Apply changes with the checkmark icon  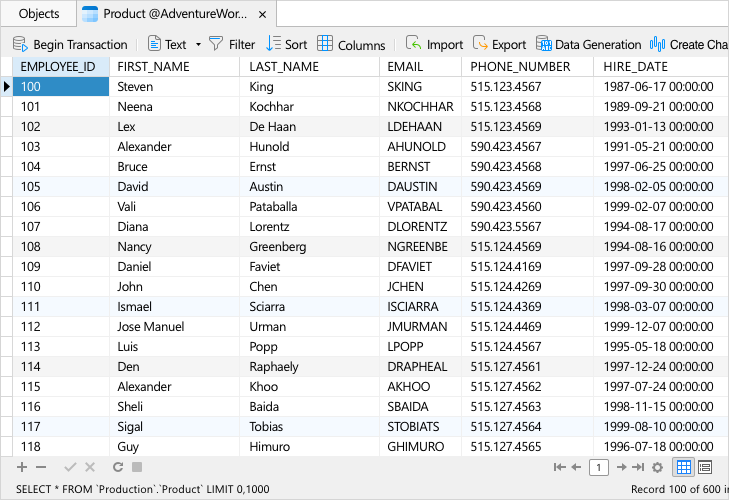tap(70, 467)
